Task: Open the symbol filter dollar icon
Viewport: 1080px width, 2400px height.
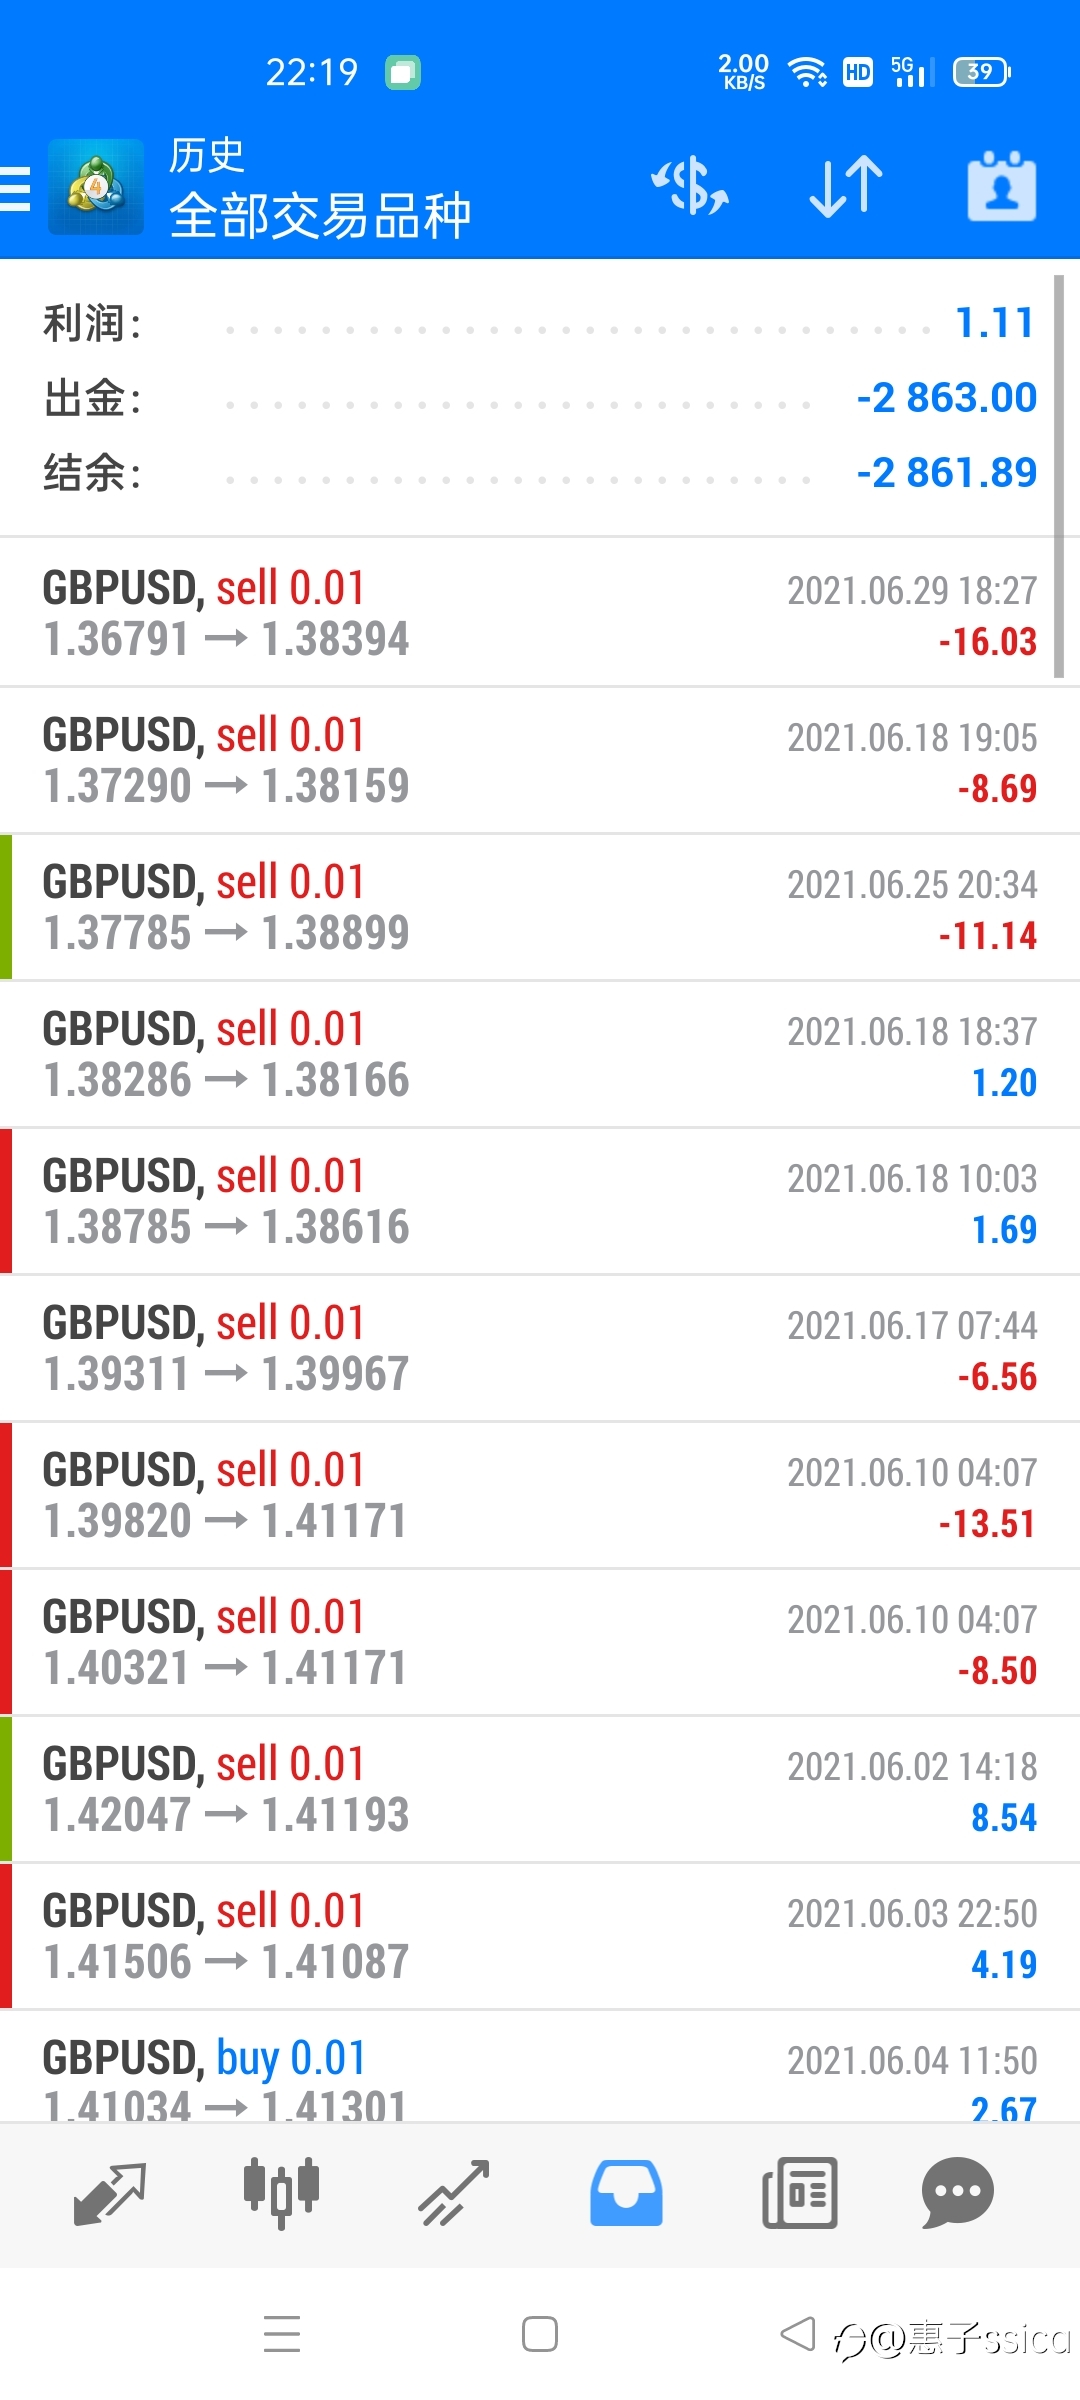Action: [x=690, y=187]
